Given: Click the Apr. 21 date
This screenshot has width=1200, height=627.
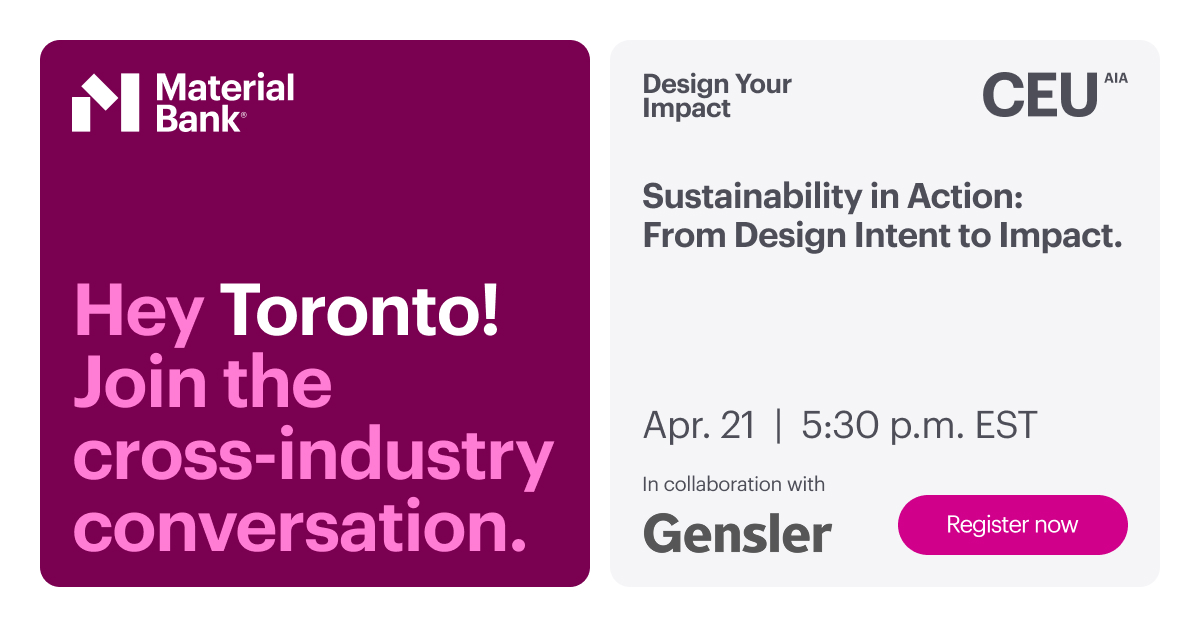Looking at the screenshot, I should (699, 425).
